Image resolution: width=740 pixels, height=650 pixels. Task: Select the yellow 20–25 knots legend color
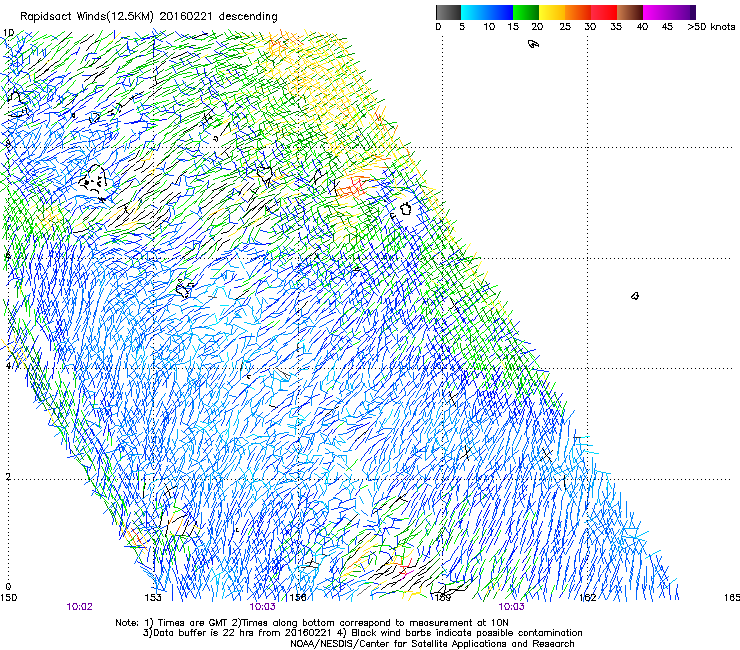coord(552,12)
